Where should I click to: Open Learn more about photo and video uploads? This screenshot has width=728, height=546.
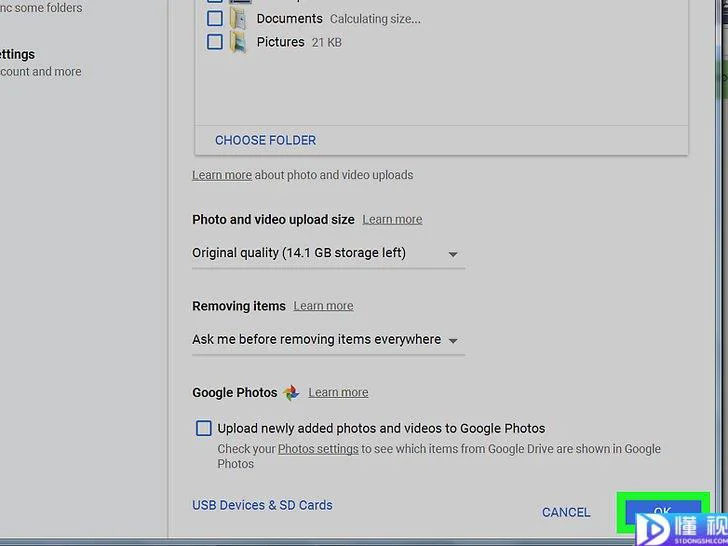(222, 175)
